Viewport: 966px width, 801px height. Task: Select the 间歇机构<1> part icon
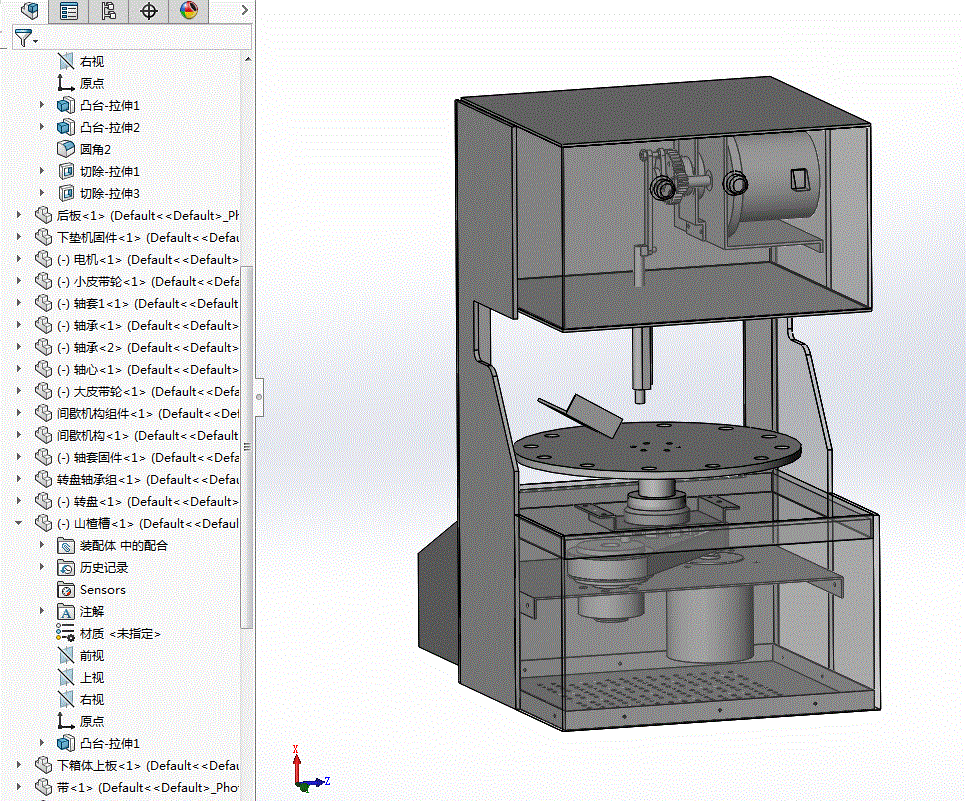[43, 435]
